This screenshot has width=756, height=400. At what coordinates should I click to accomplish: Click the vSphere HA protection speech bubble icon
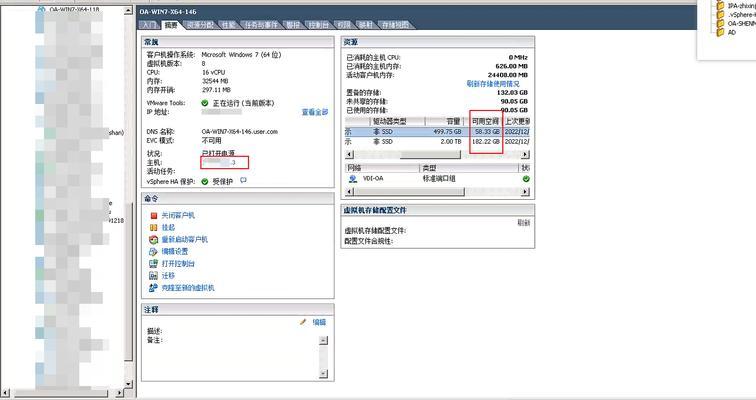point(243,180)
